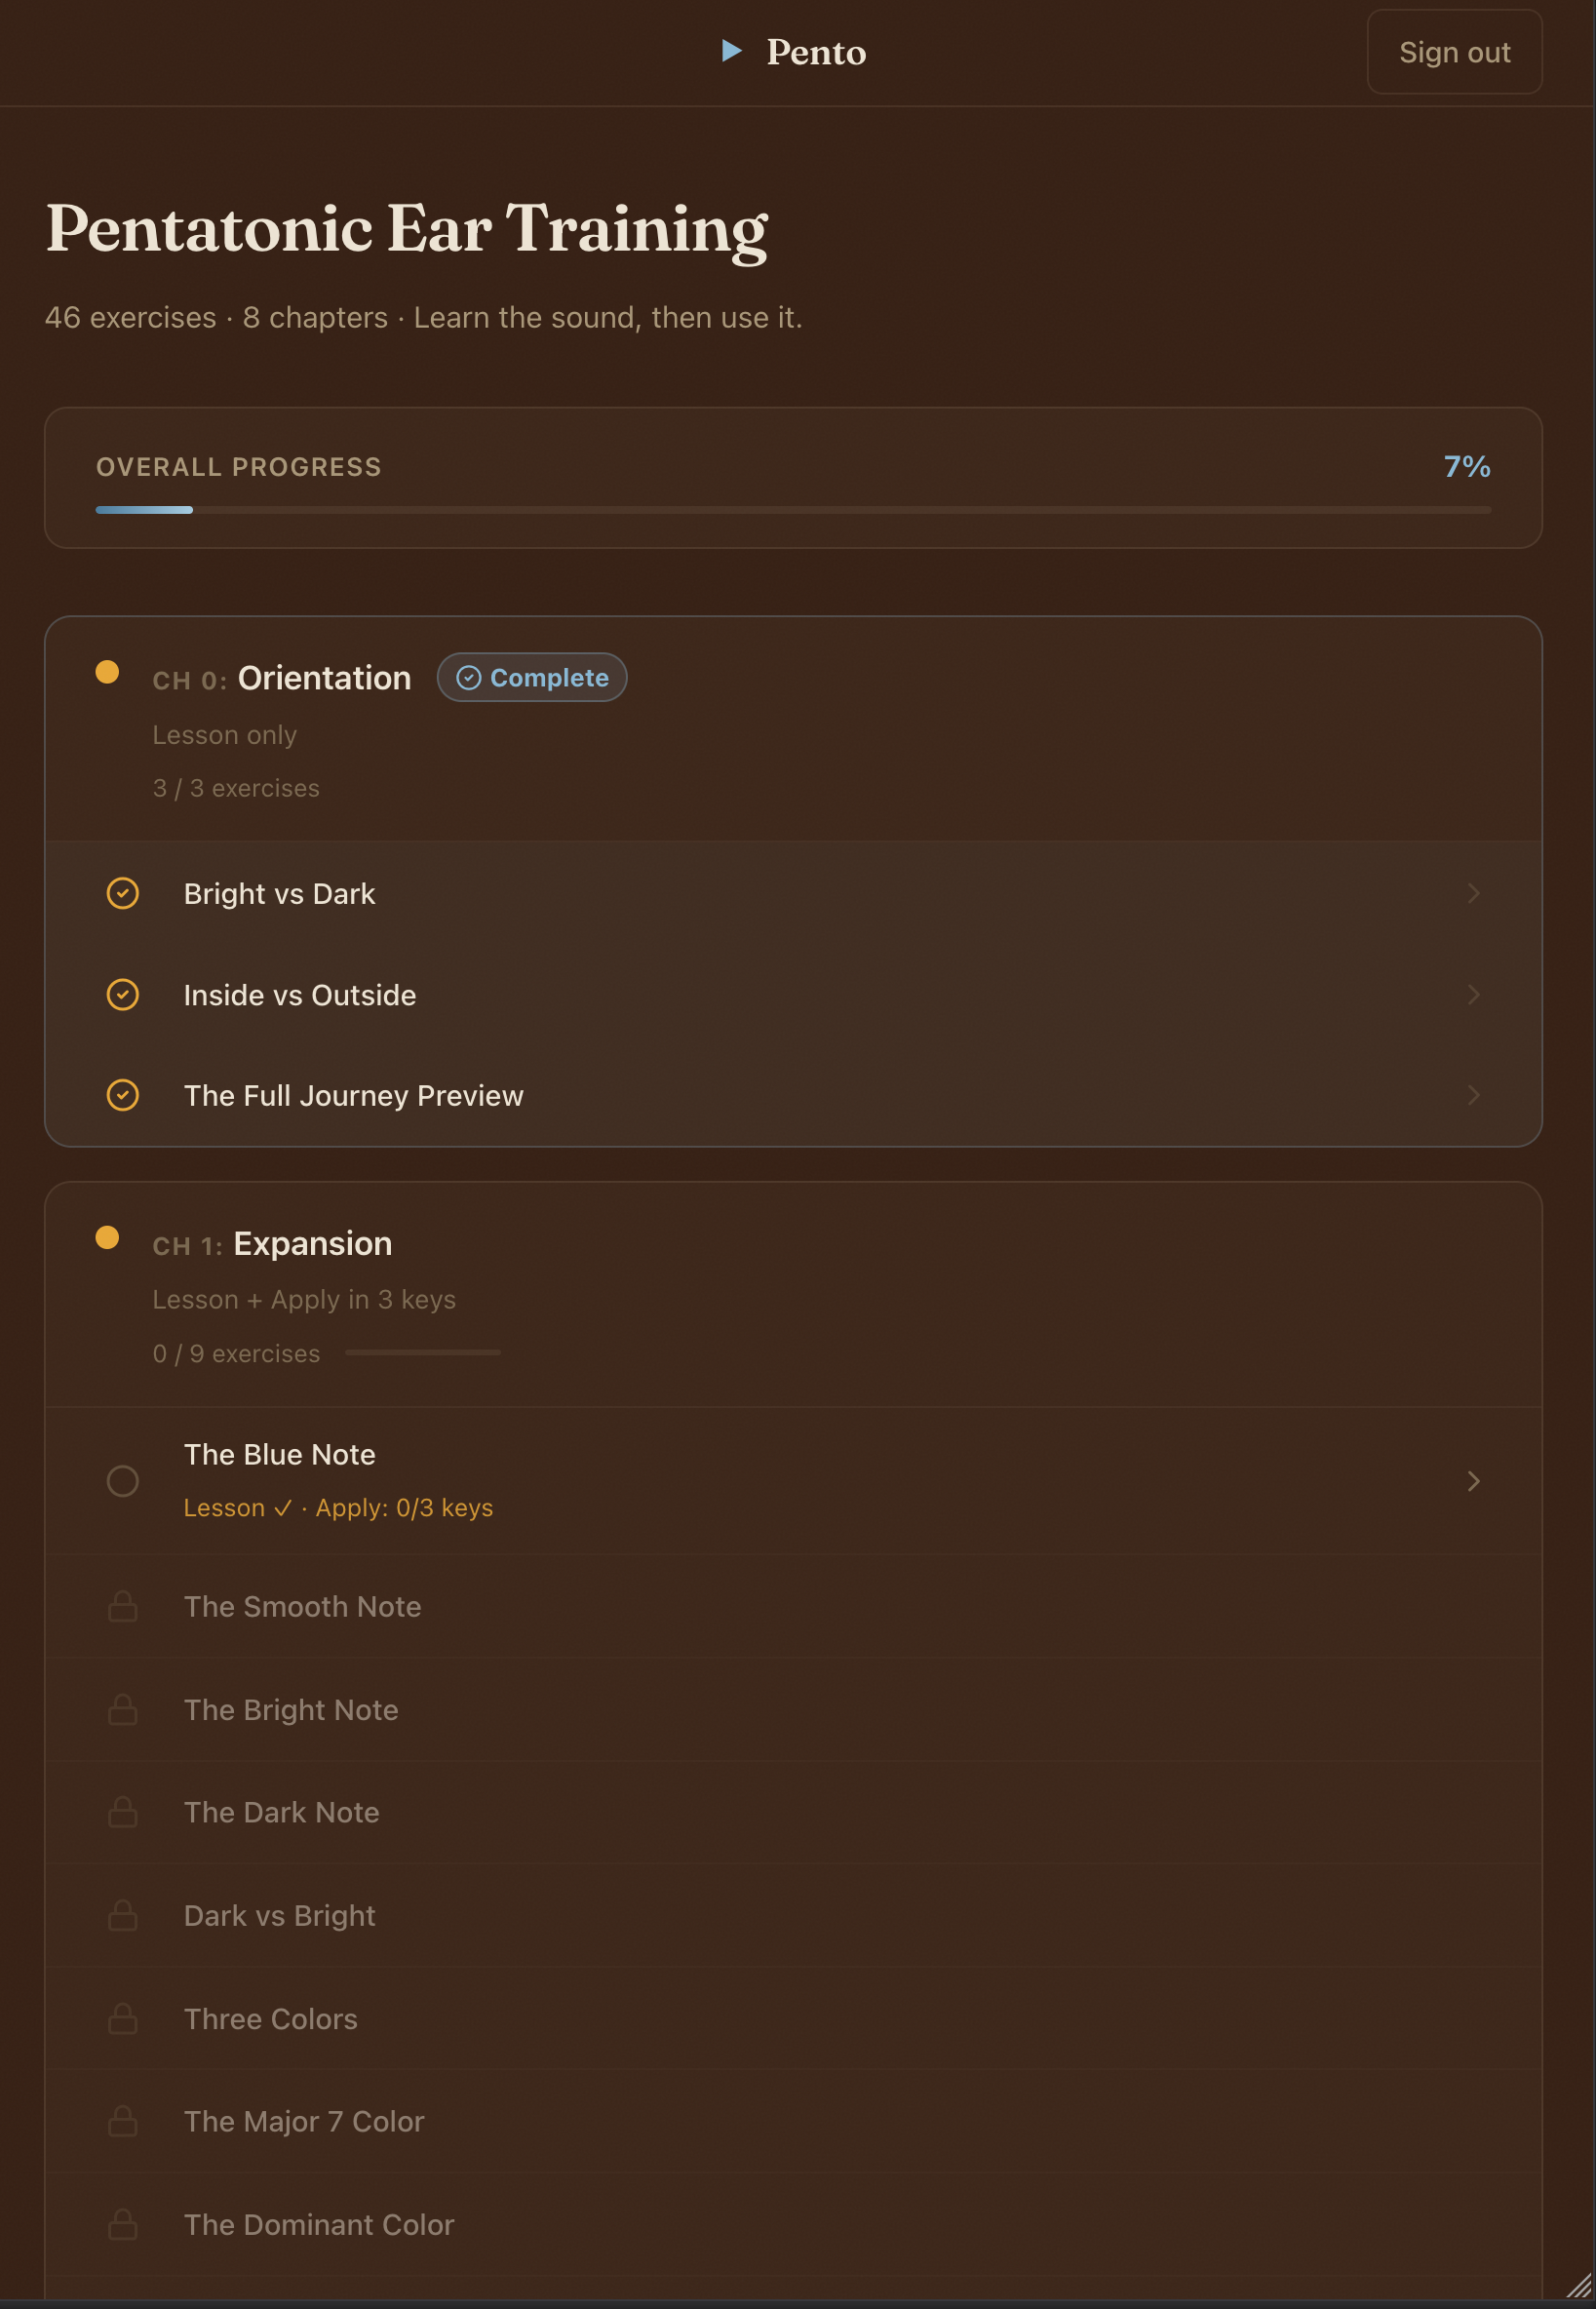
Task: Click the orange dot next to CH 0 Orientation
Action: (x=107, y=672)
